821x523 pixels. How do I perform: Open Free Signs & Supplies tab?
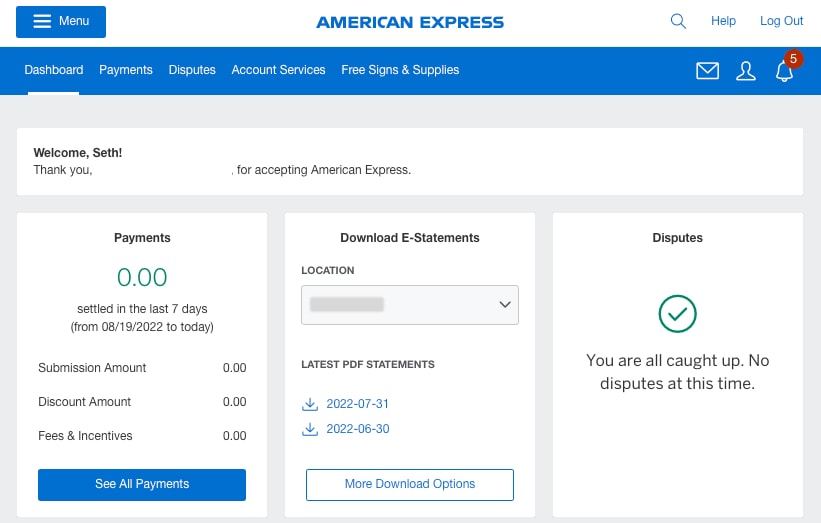point(400,70)
